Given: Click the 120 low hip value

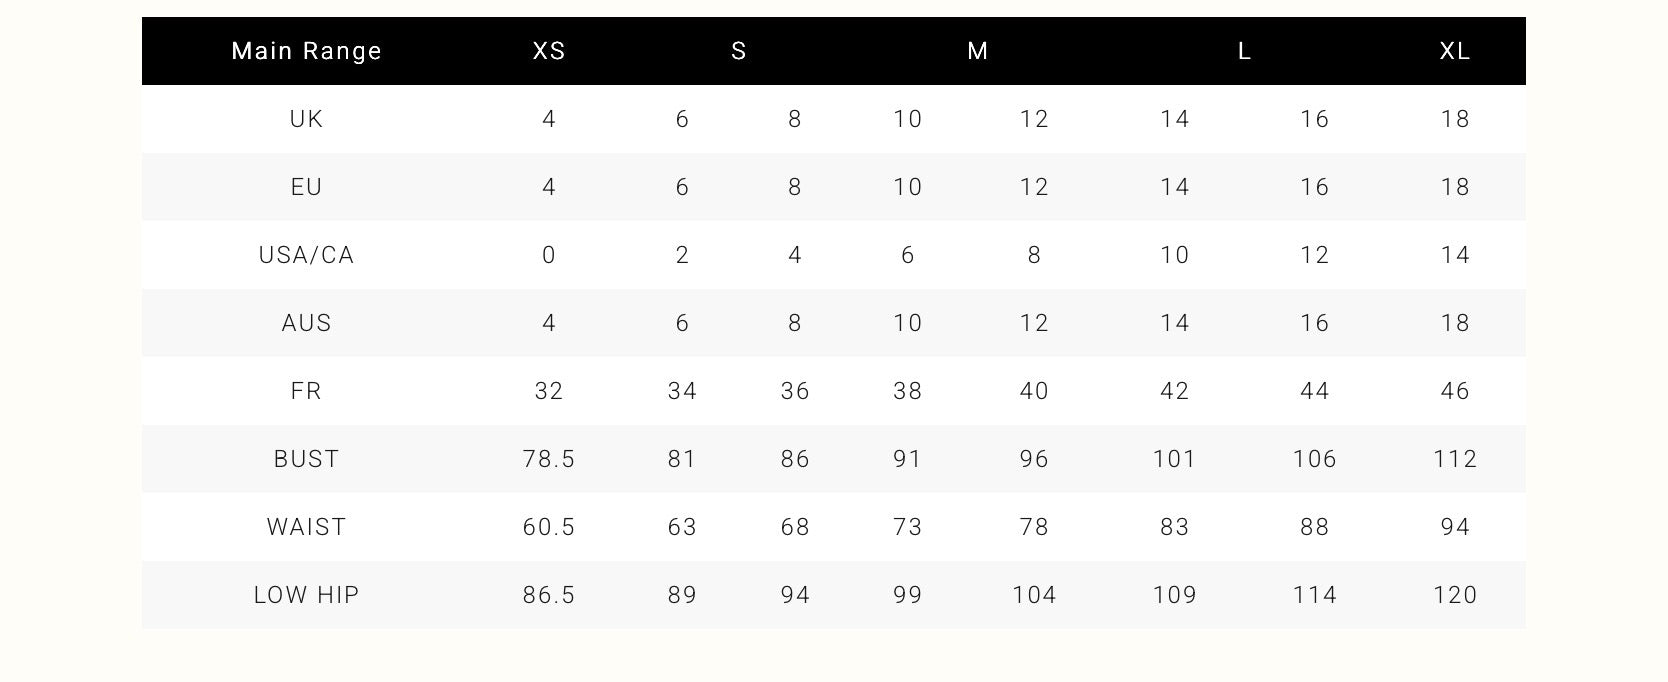Looking at the screenshot, I should click(1455, 595).
